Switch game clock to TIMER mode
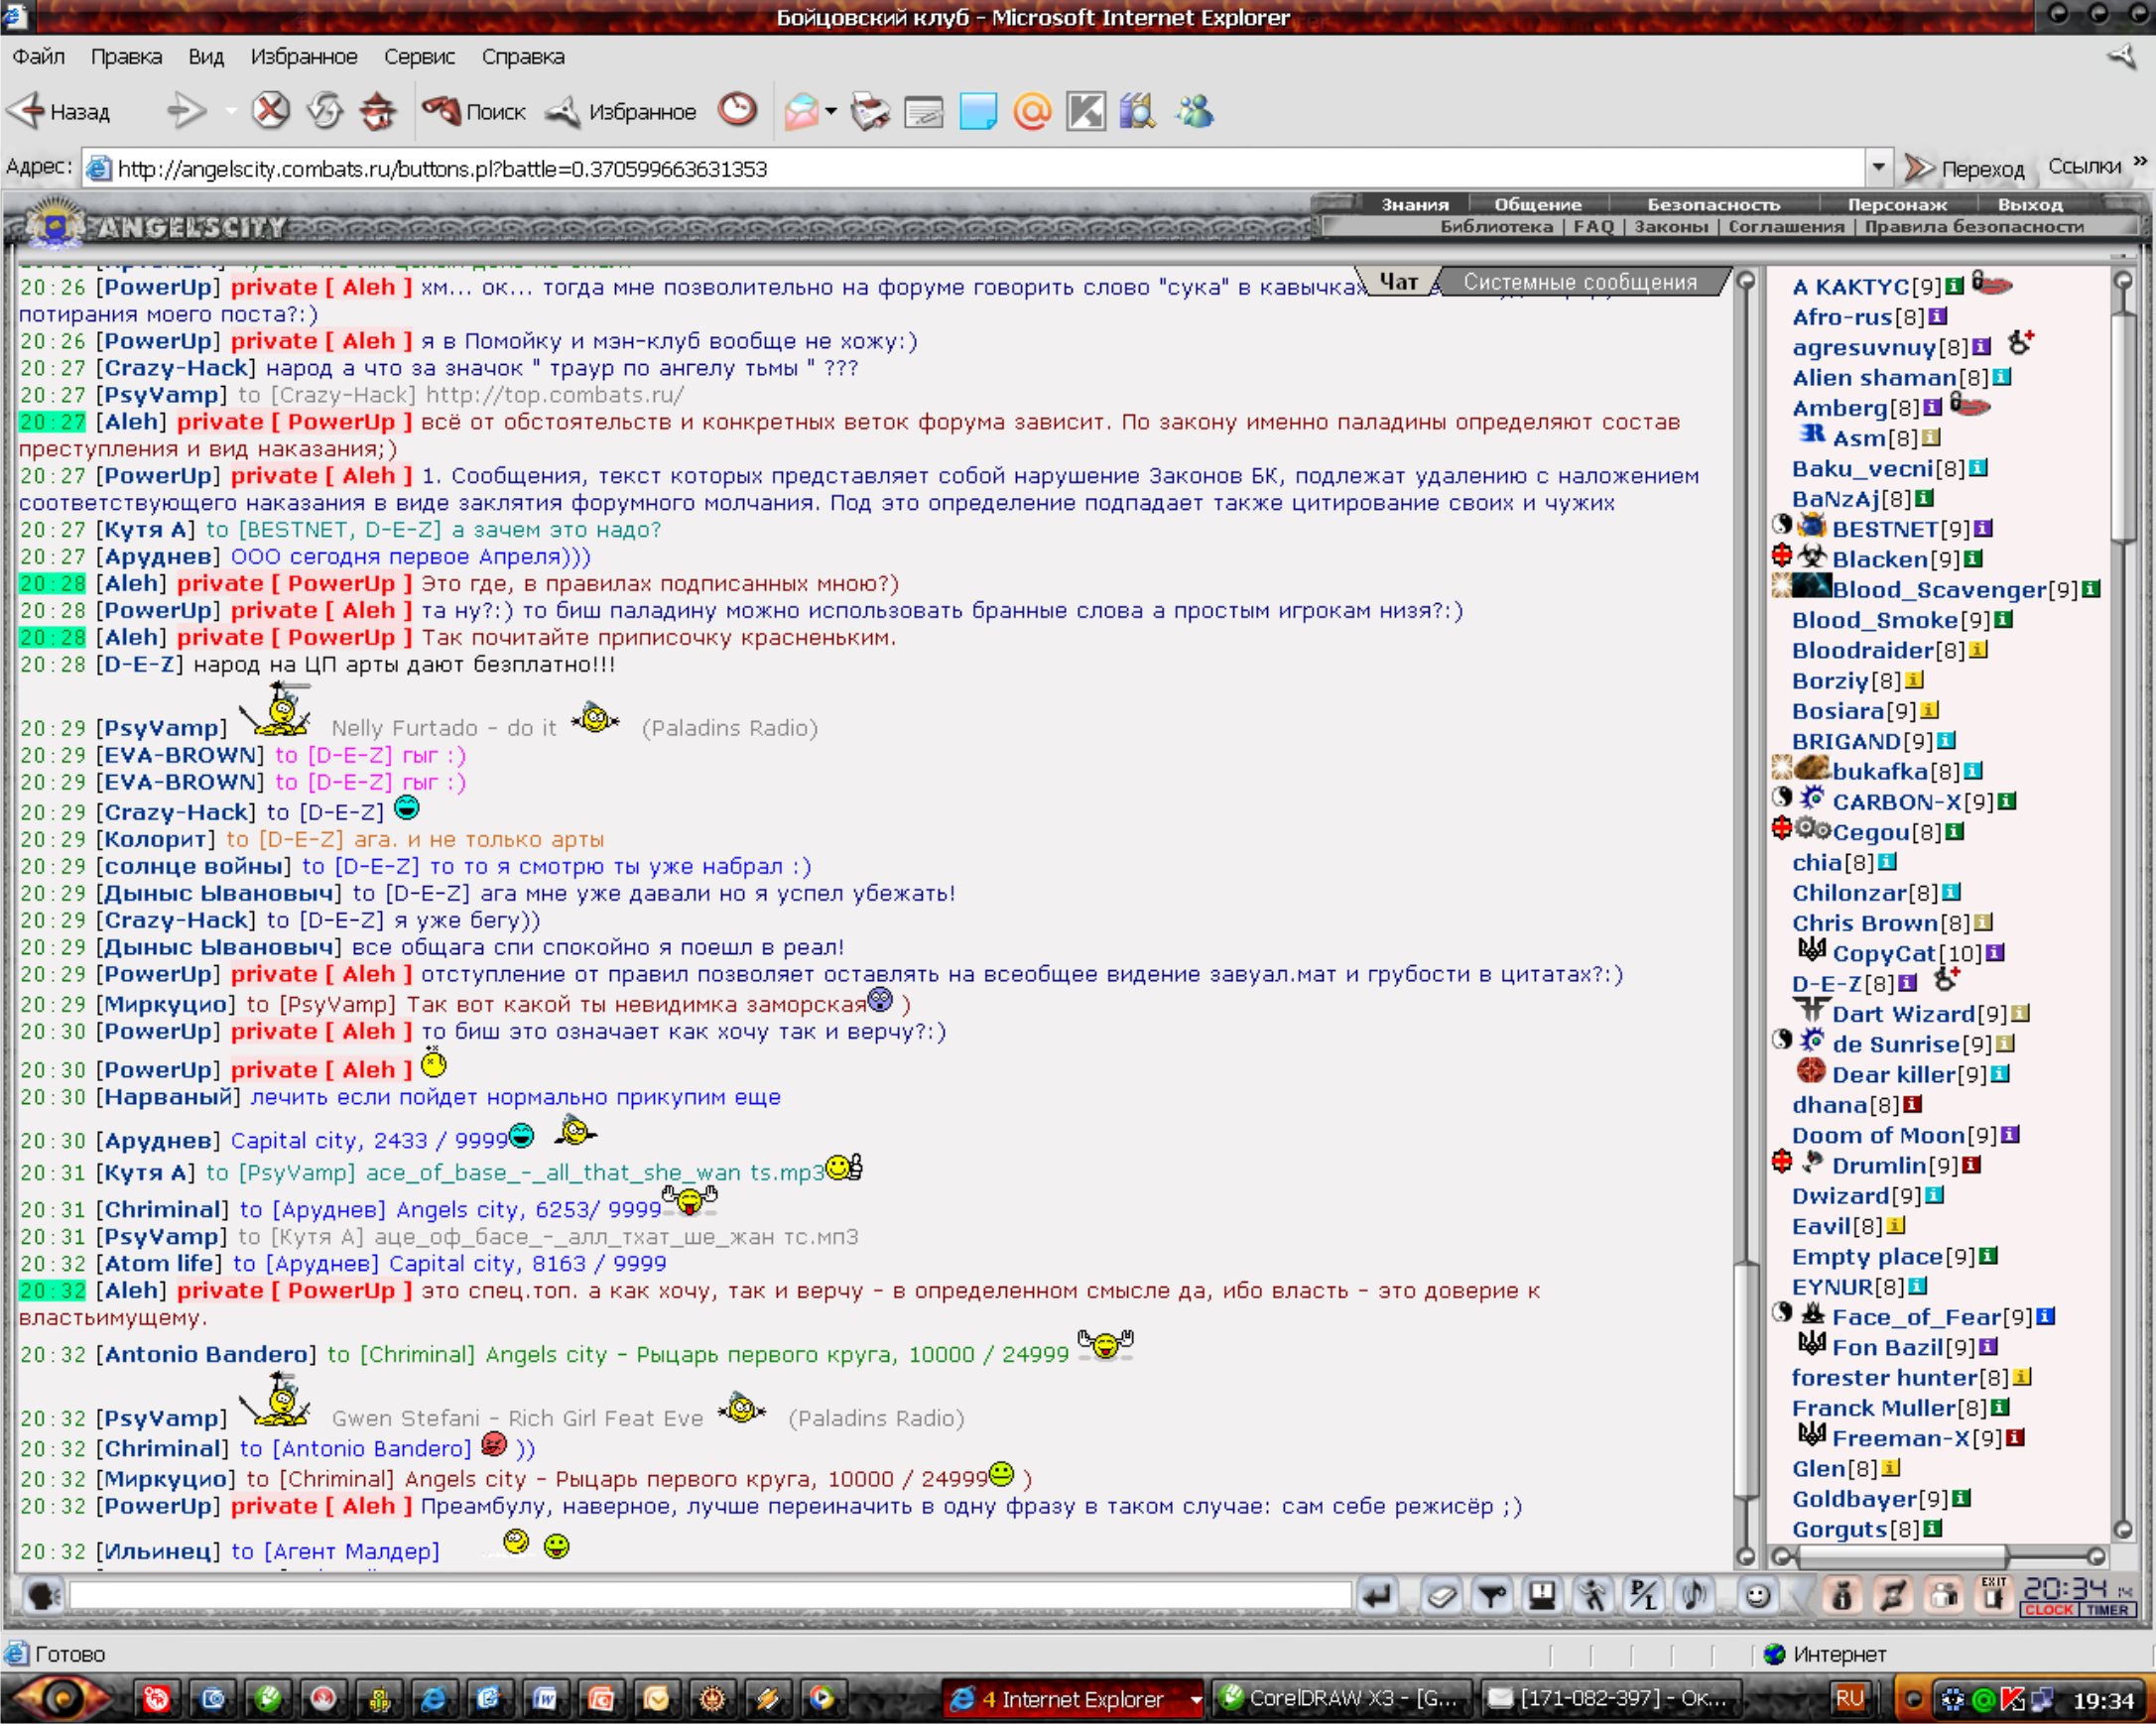Viewport: 2156px width, 1724px height. tap(2107, 1609)
